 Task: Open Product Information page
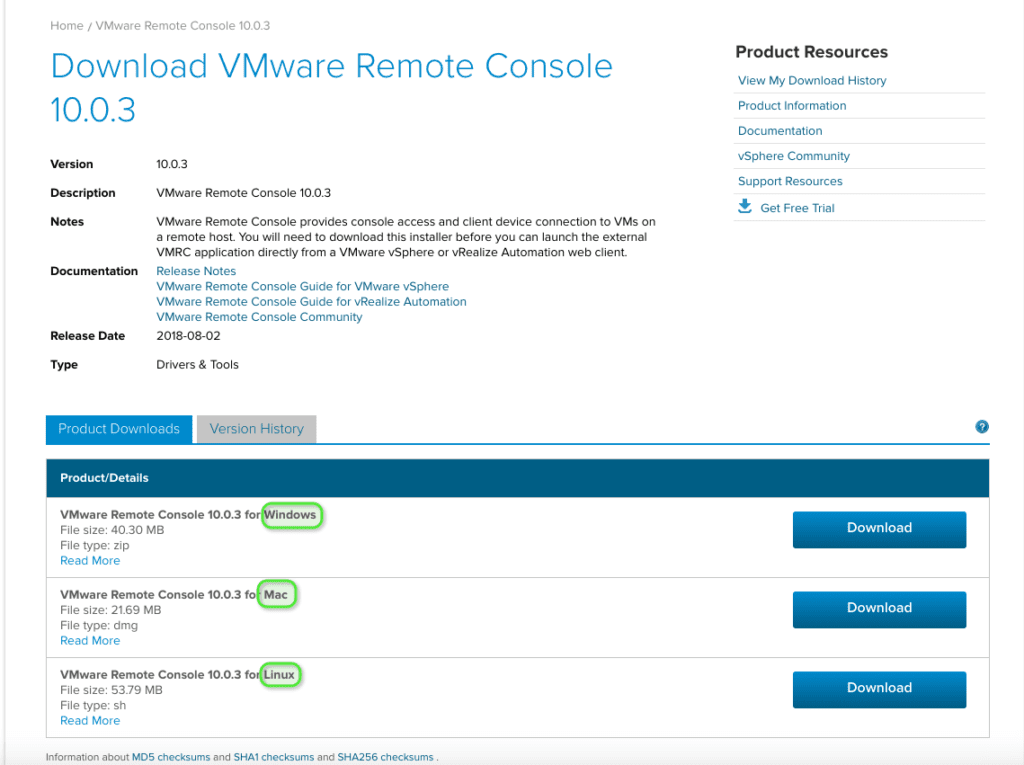pyautogui.click(x=791, y=105)
